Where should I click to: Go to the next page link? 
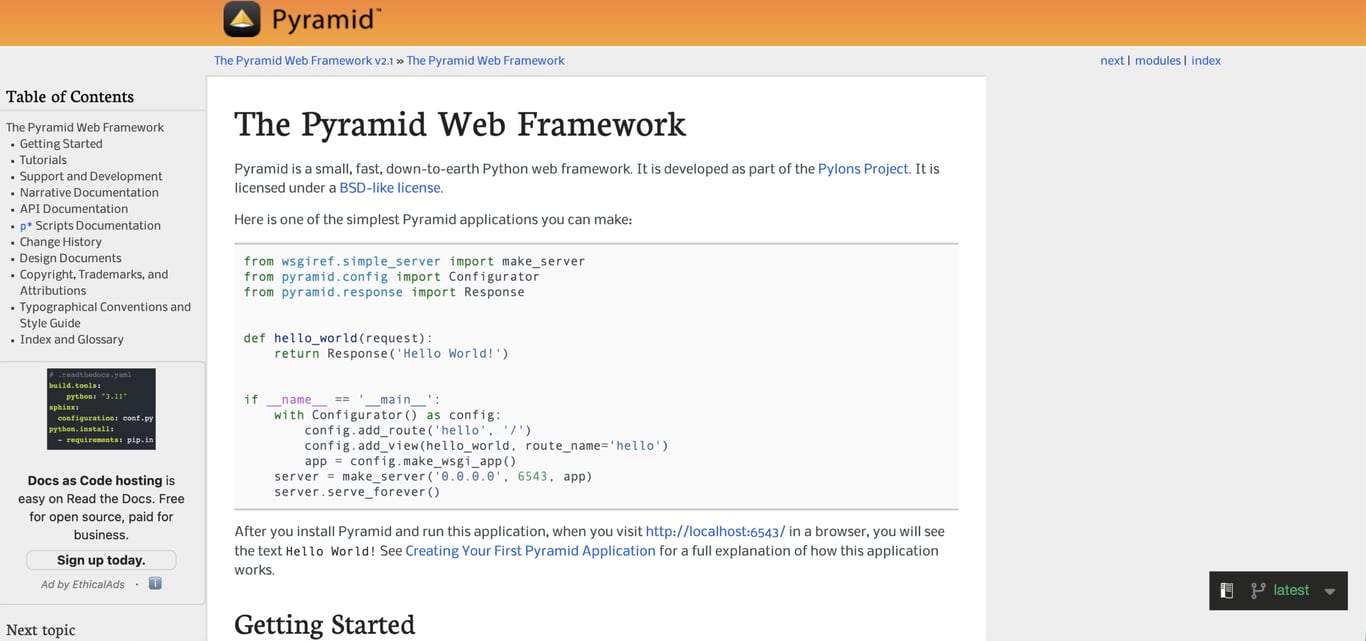pos(1112,61)
